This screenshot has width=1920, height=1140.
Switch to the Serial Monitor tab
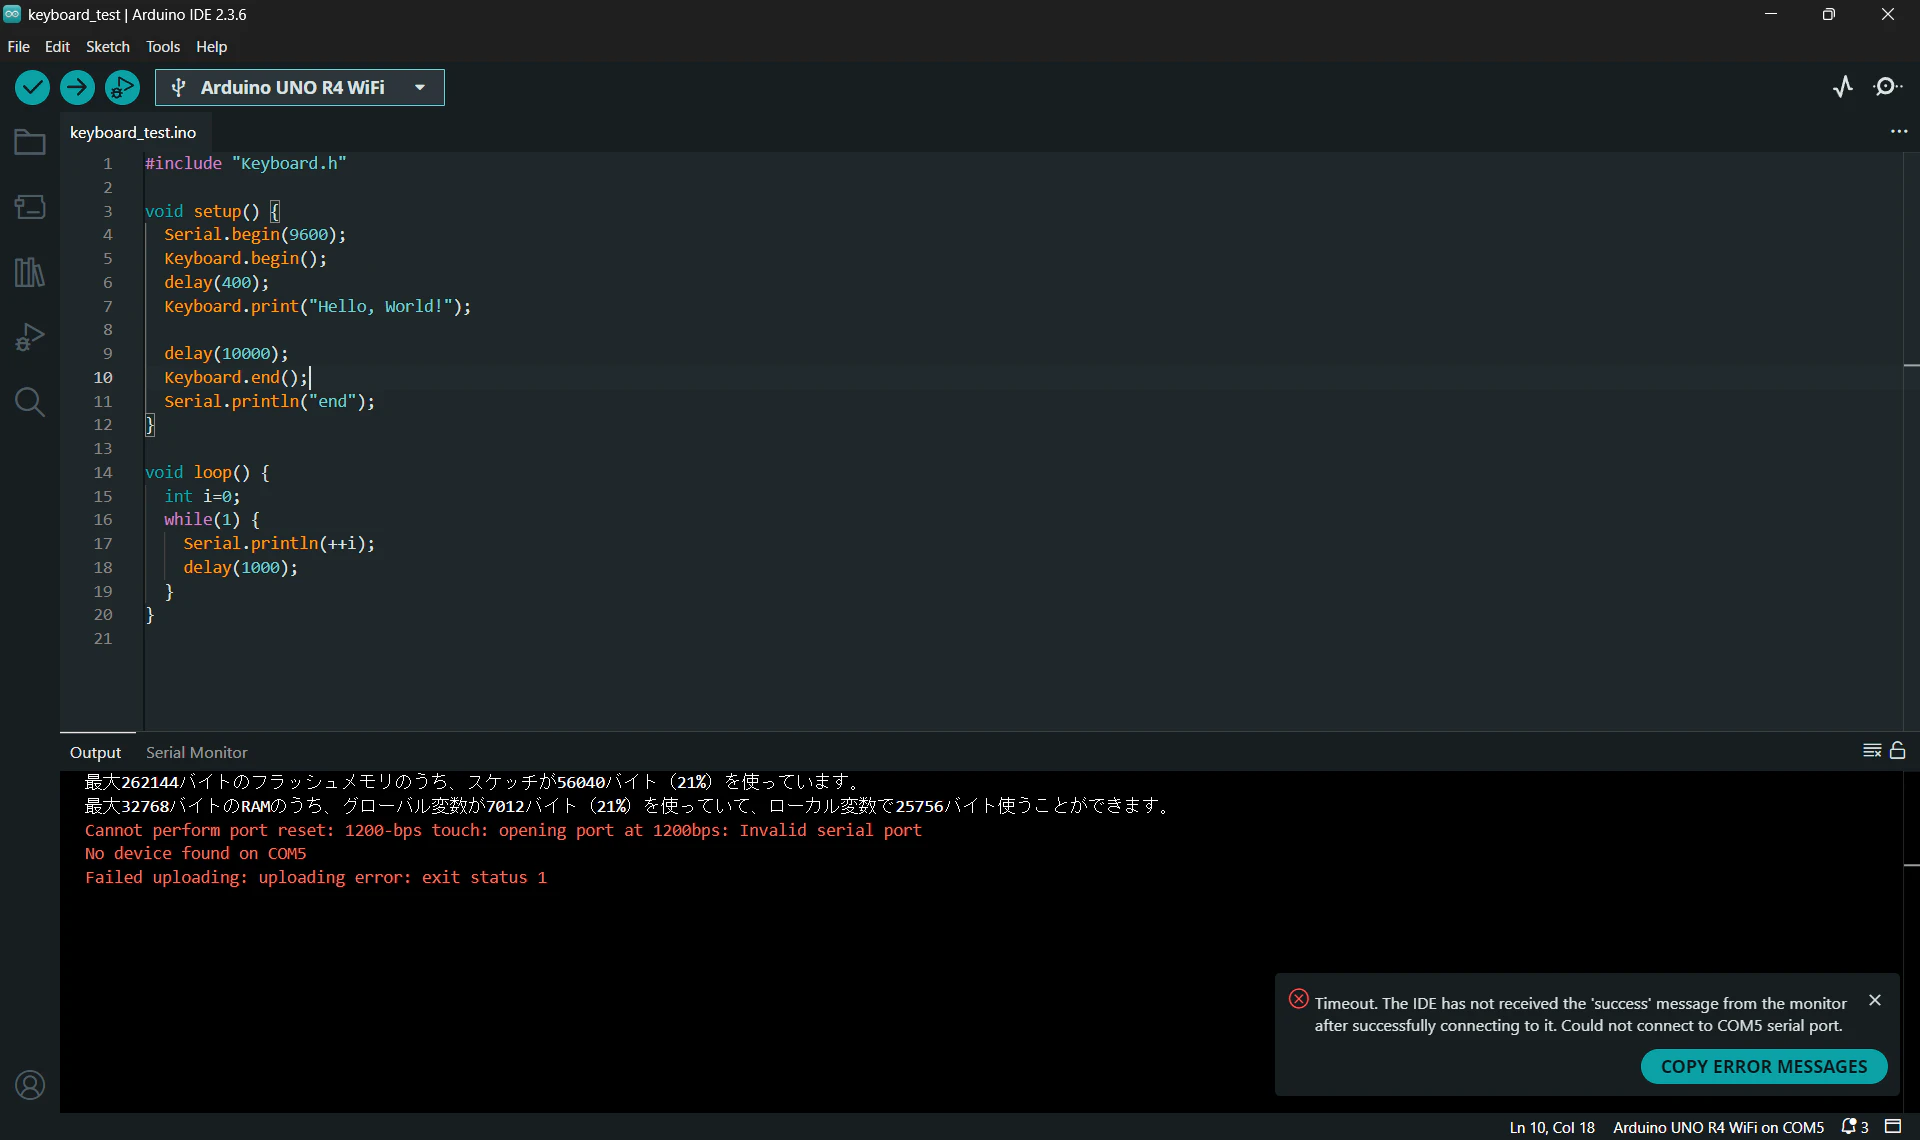pos(197,752)
